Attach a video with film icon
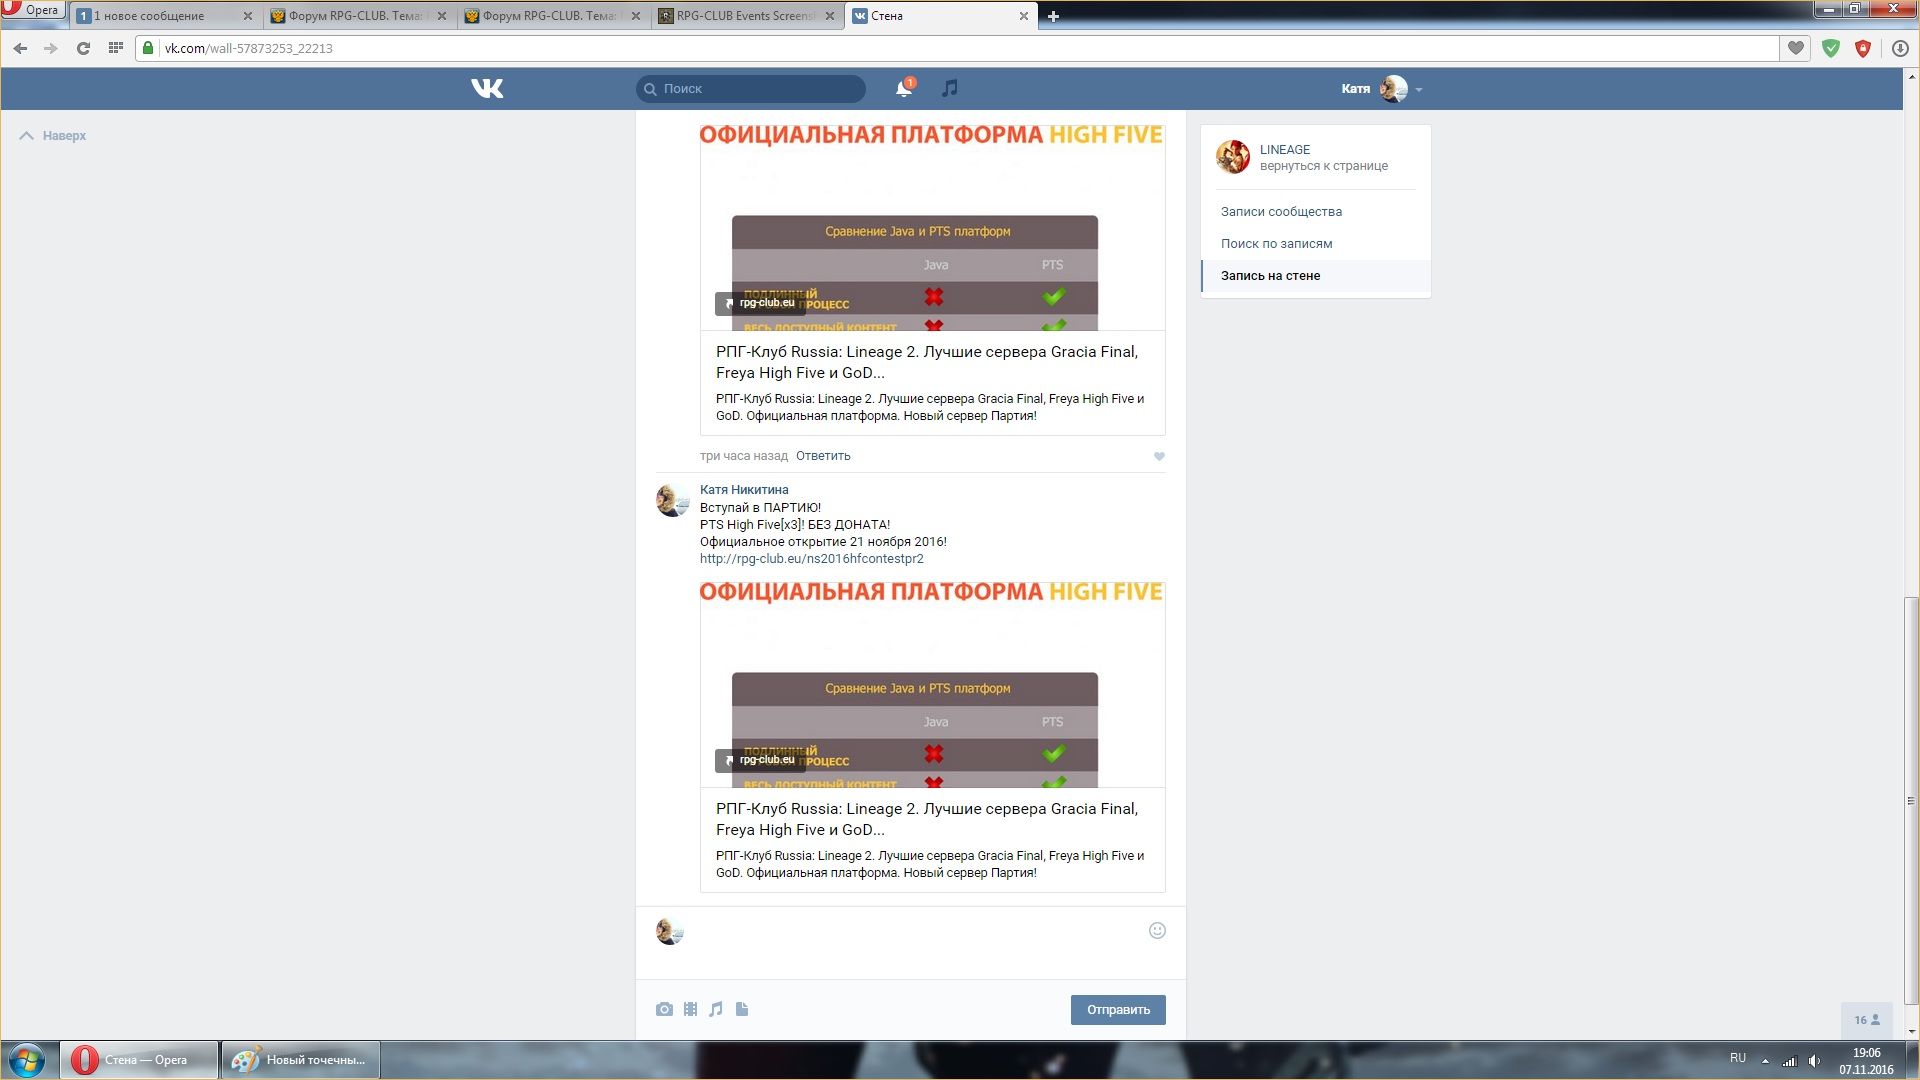The width and height of the screenshot is (1920, 1080). (690, 1010)
